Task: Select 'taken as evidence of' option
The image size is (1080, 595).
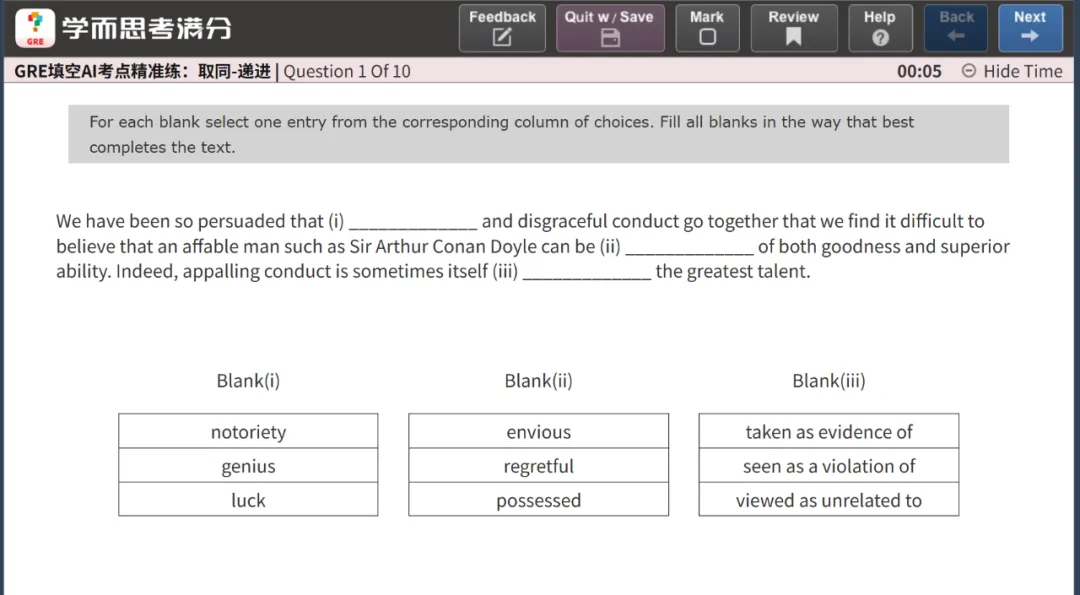Action: [828, 432]
